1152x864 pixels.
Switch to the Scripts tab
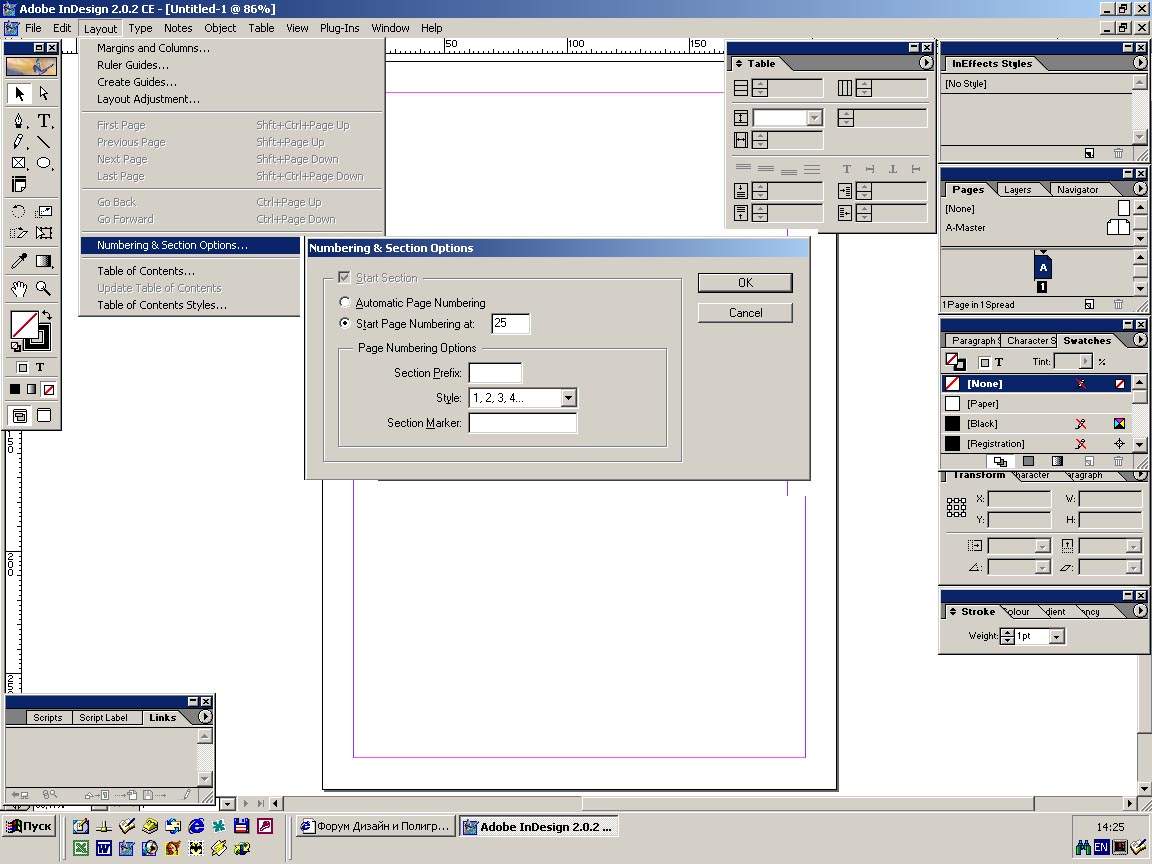tap(48, 718)
